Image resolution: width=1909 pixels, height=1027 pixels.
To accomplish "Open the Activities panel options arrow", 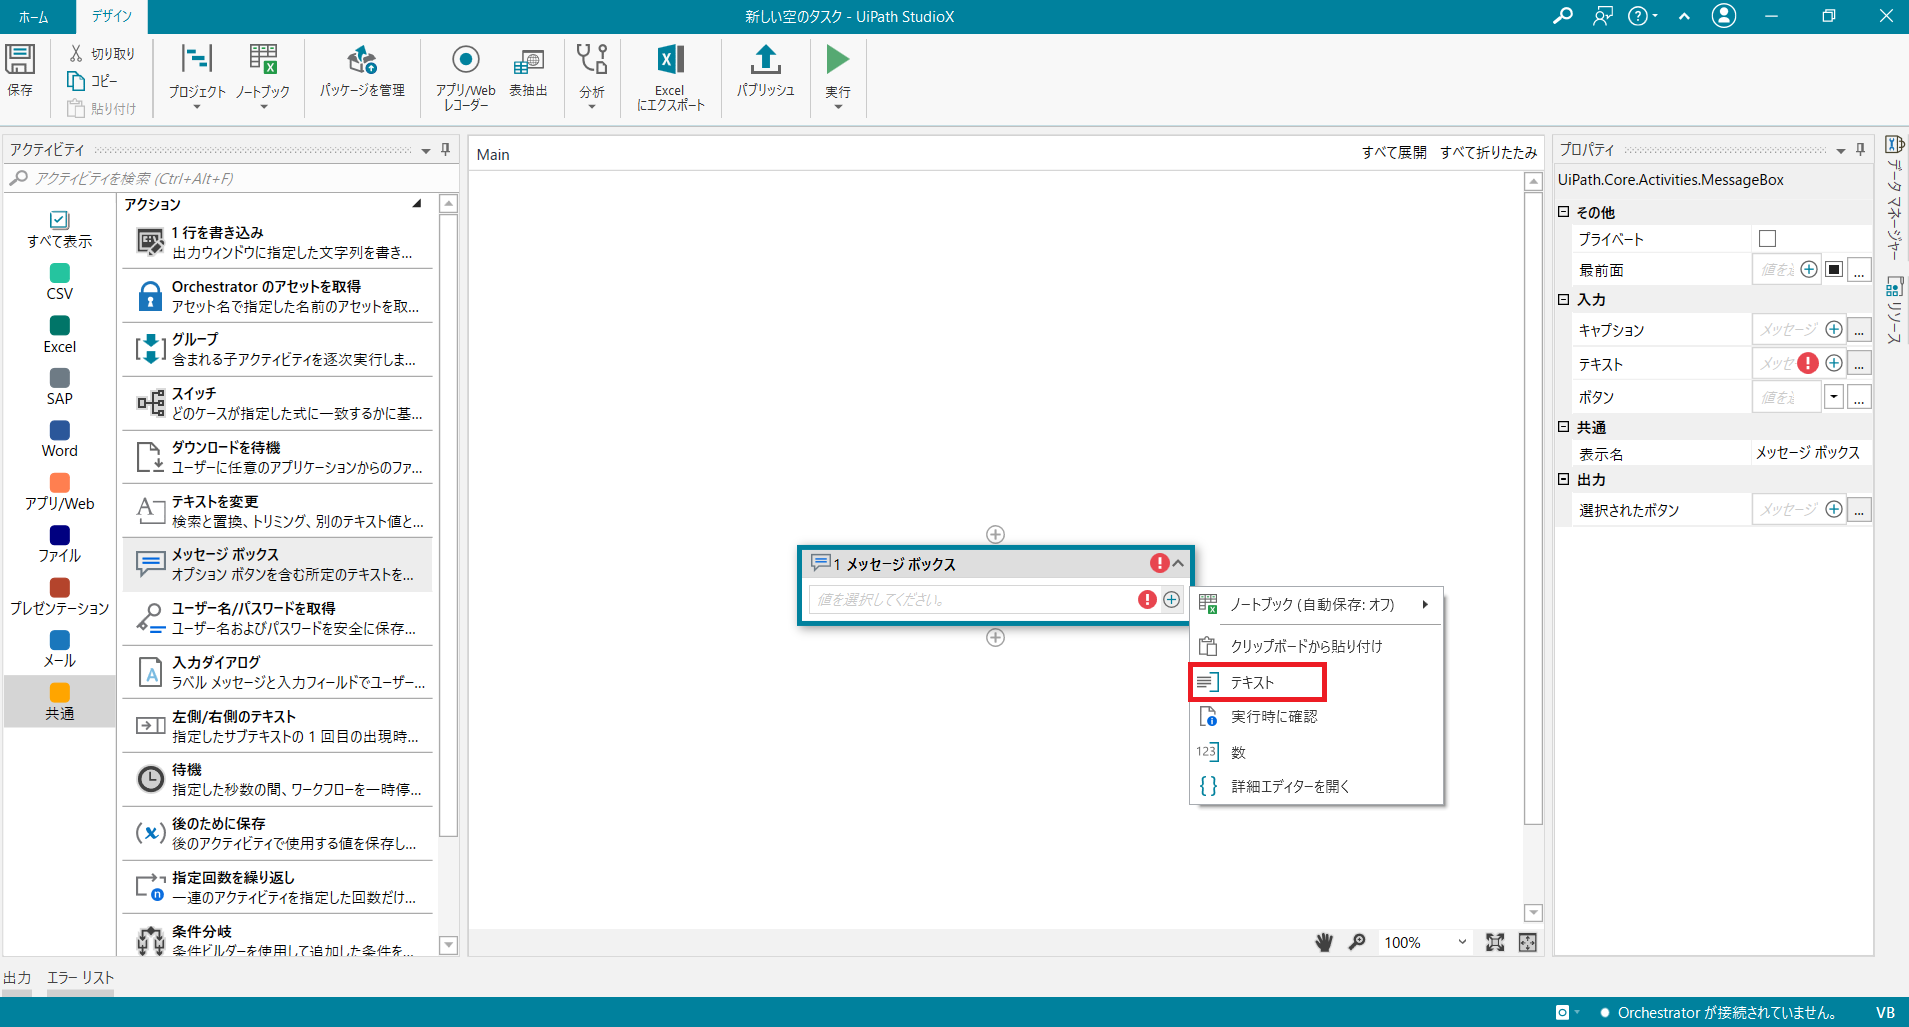I will click(x=426, y=150).
